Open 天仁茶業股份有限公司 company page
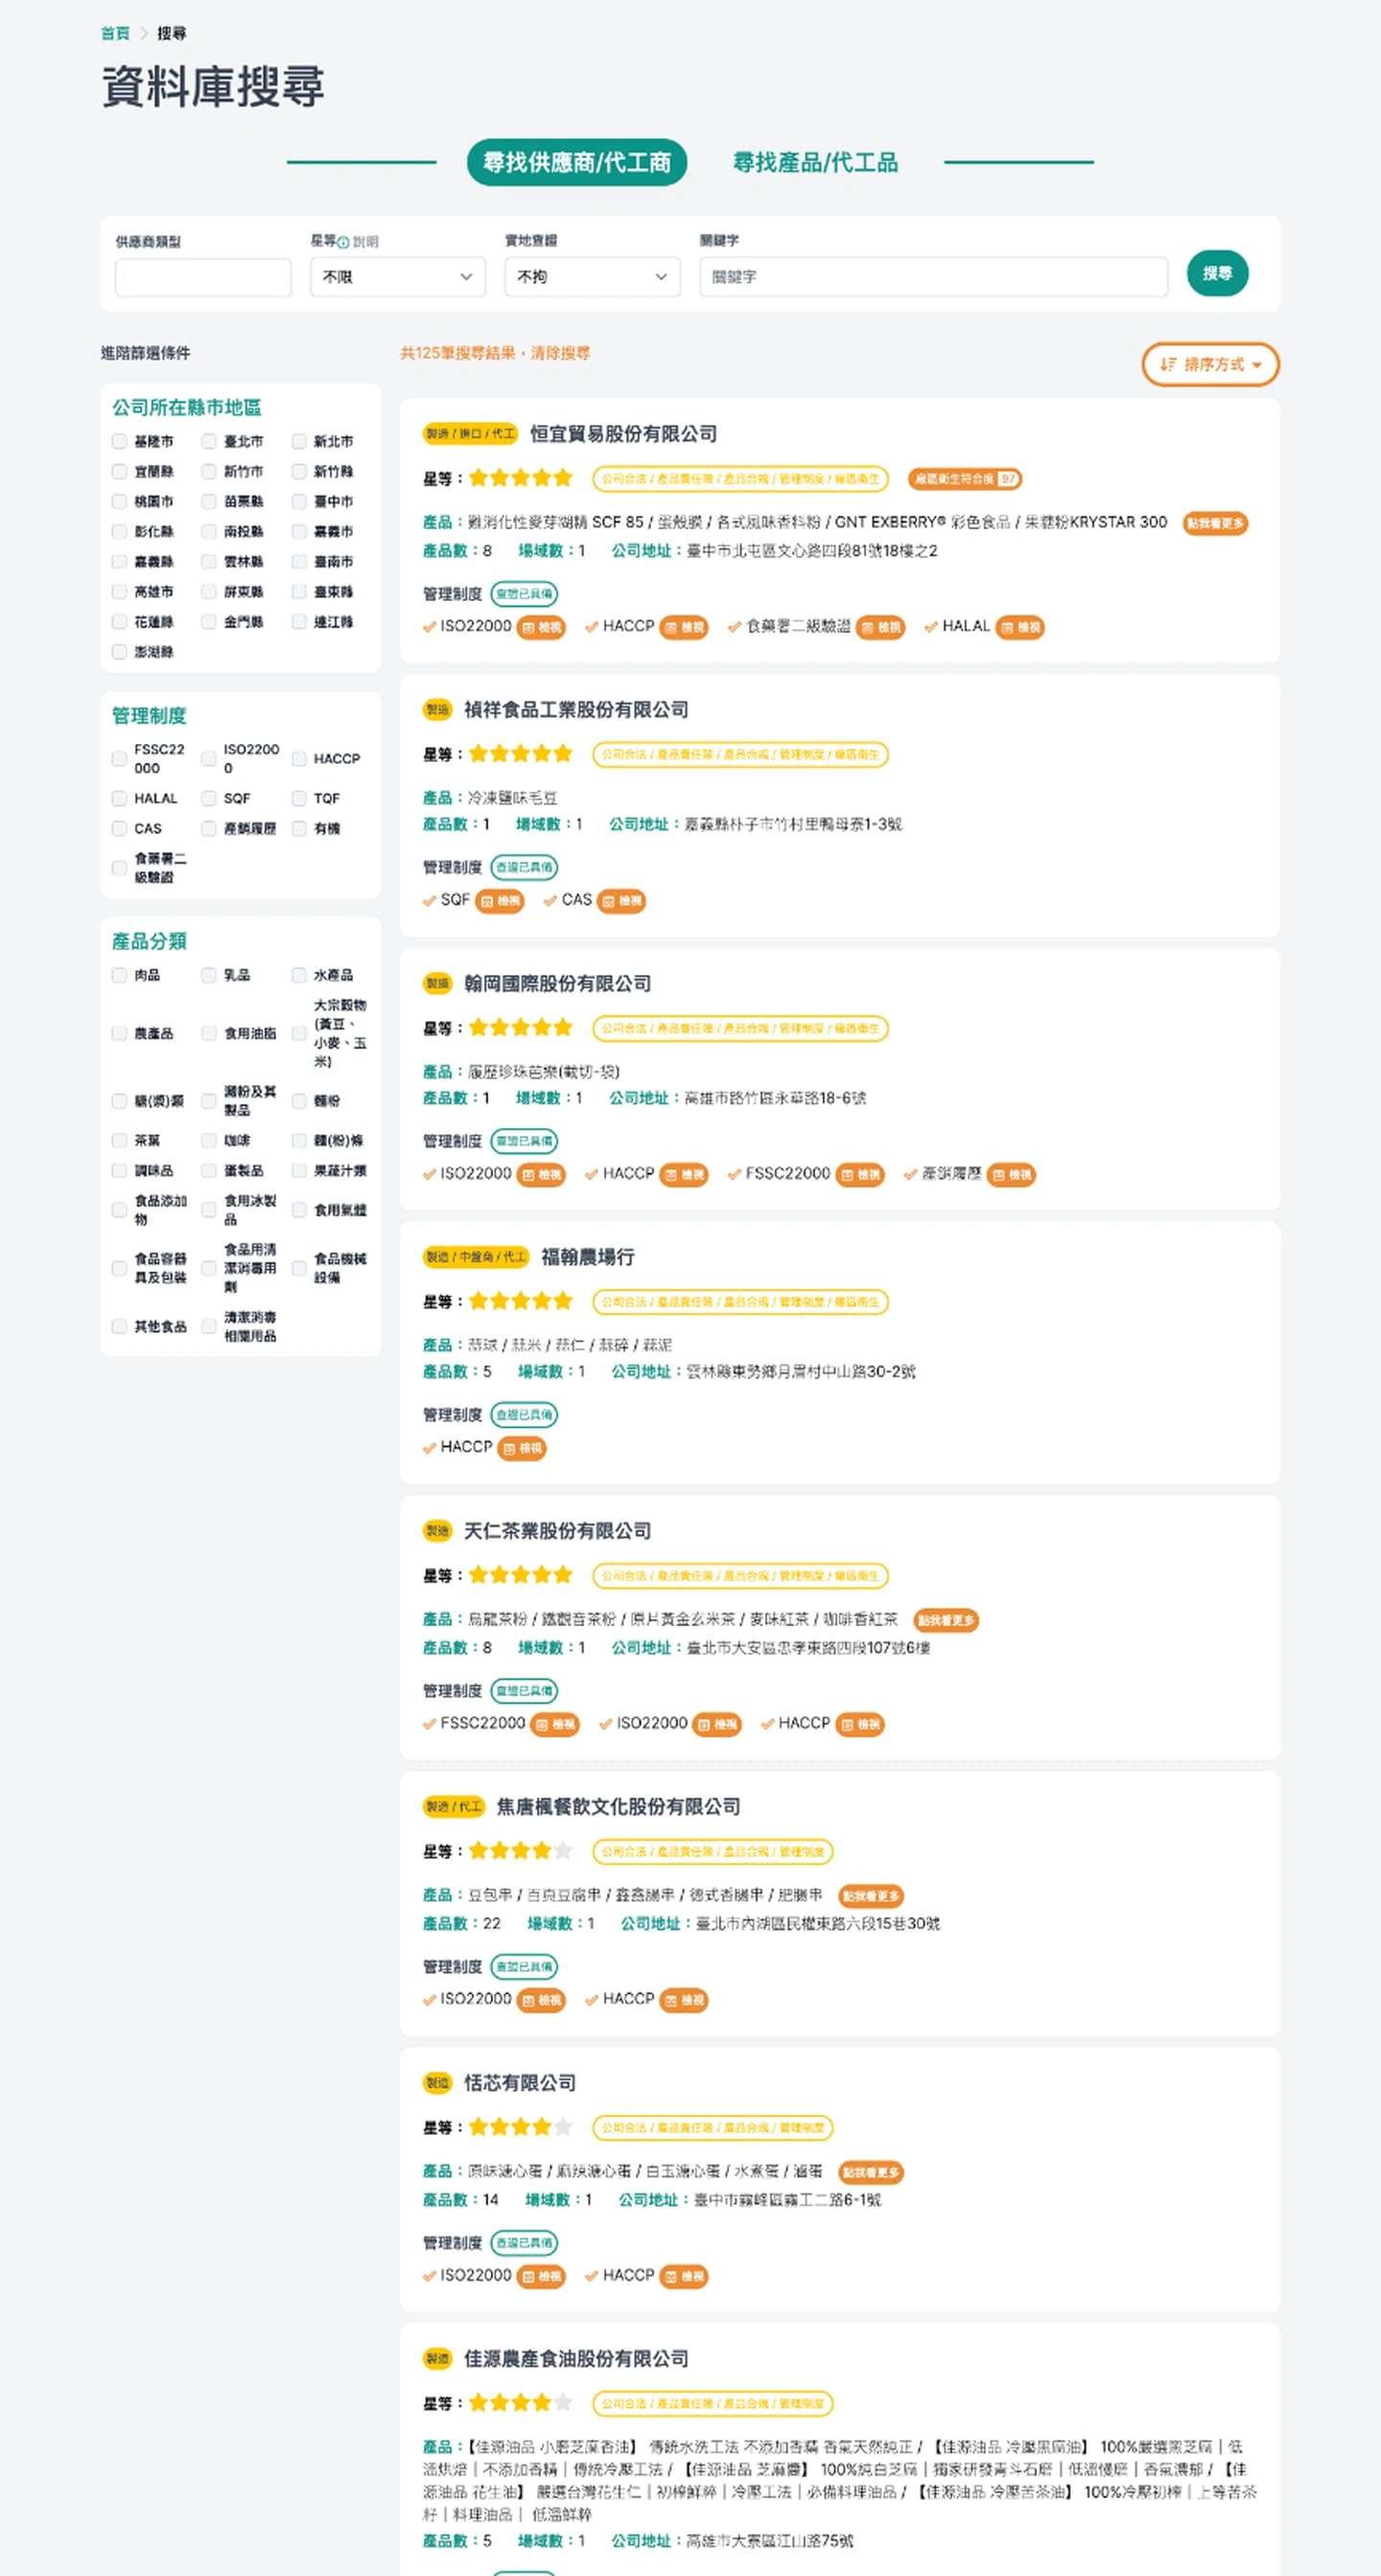 click(x=557, y=1531)
